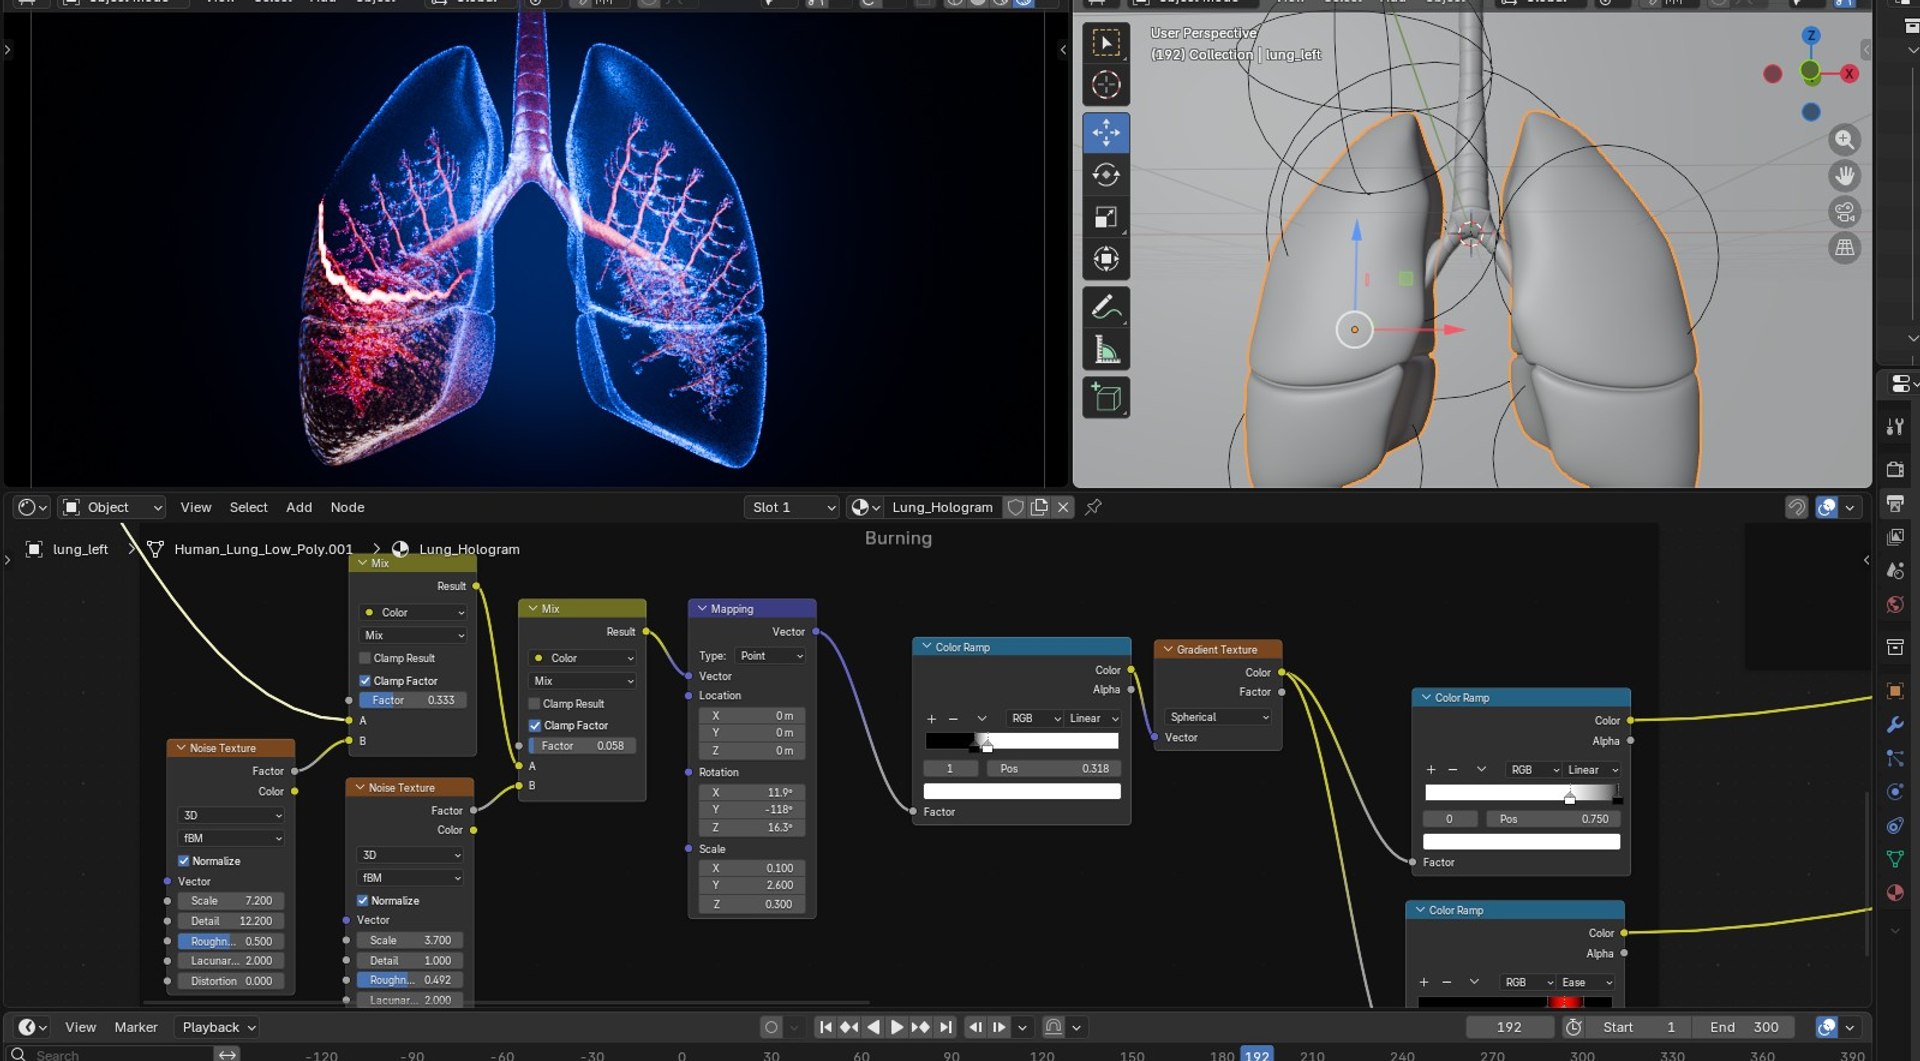Open the Object mode dropdown in node editor
The height and width of the screenshot is (1061, 1920).
[111, 507]
